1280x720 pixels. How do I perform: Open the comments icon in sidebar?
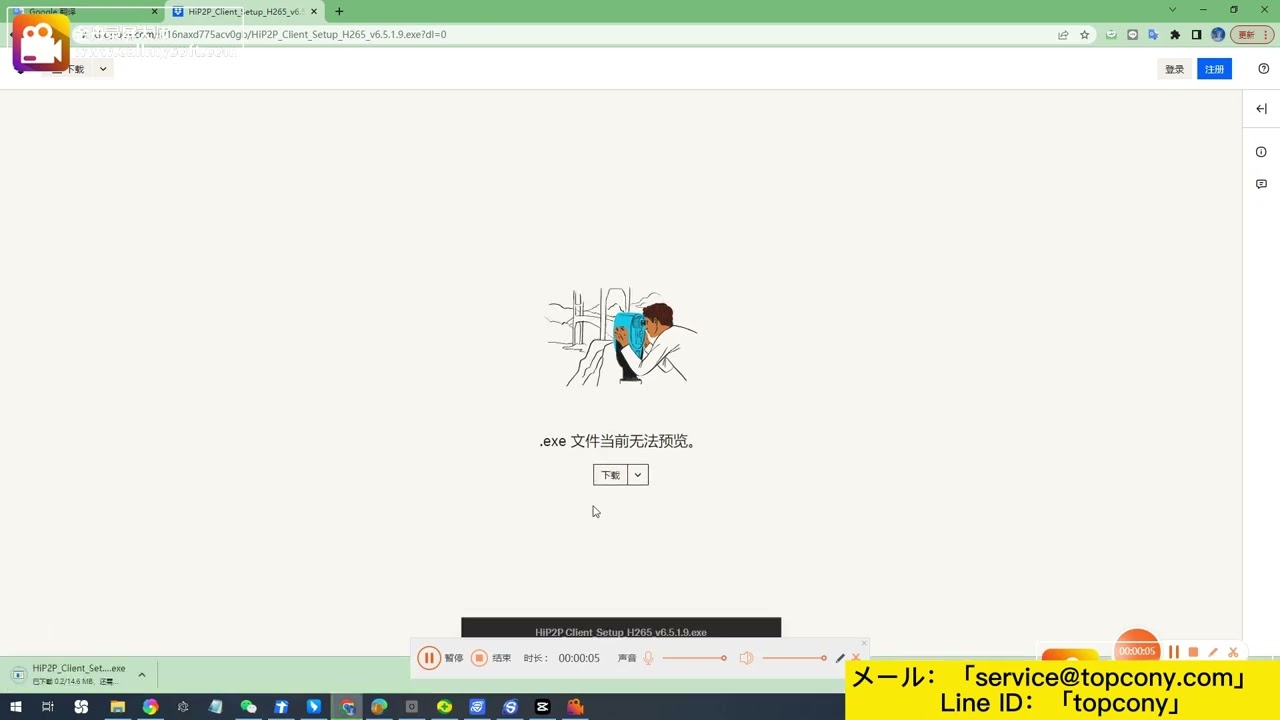pyautogui.click(x=1261, y=184)
